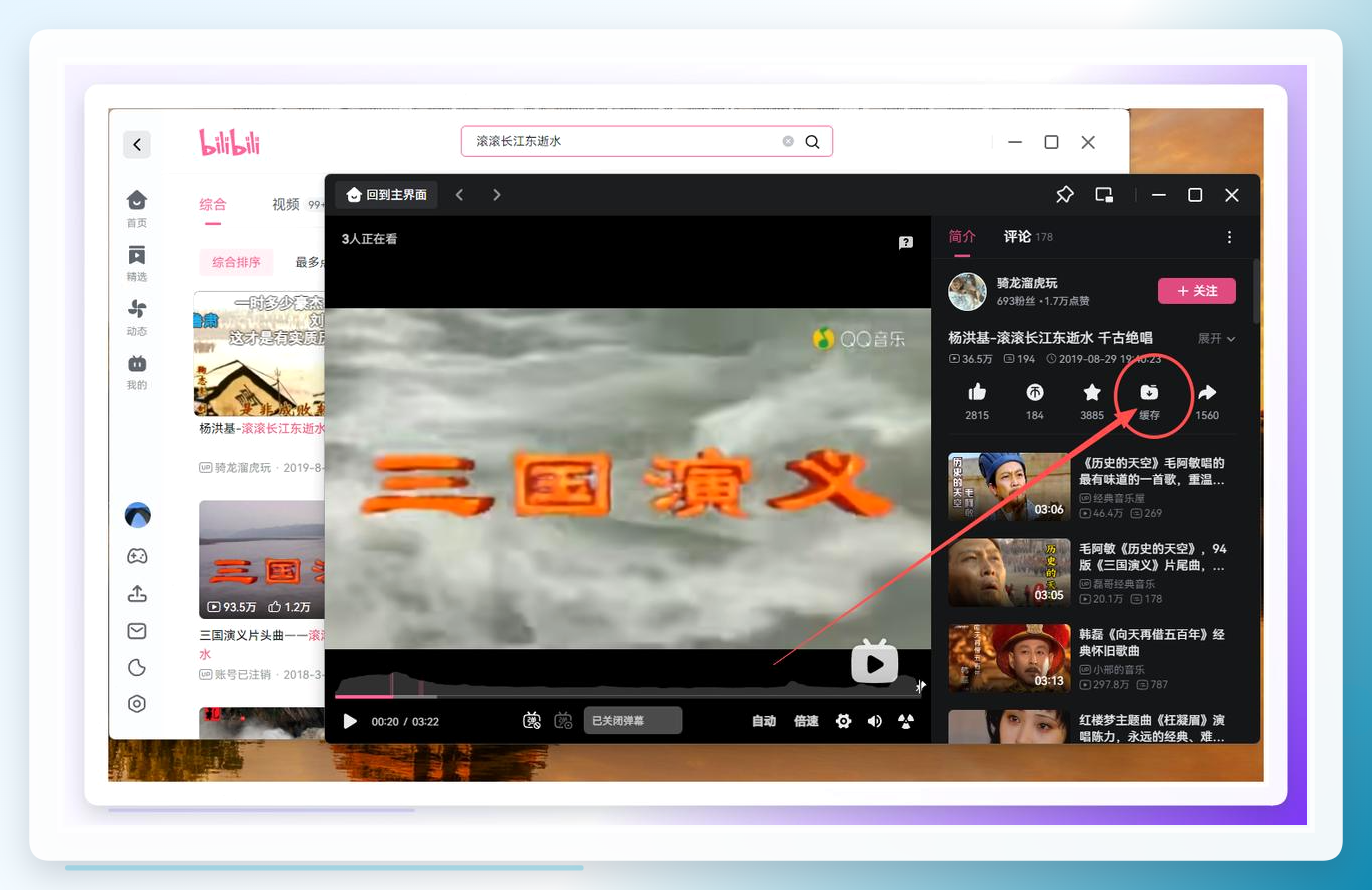Click large TV play overlay button
The height and width of the screenshot is (890, 1372).
pyautogui.click(x=875, y=662)
